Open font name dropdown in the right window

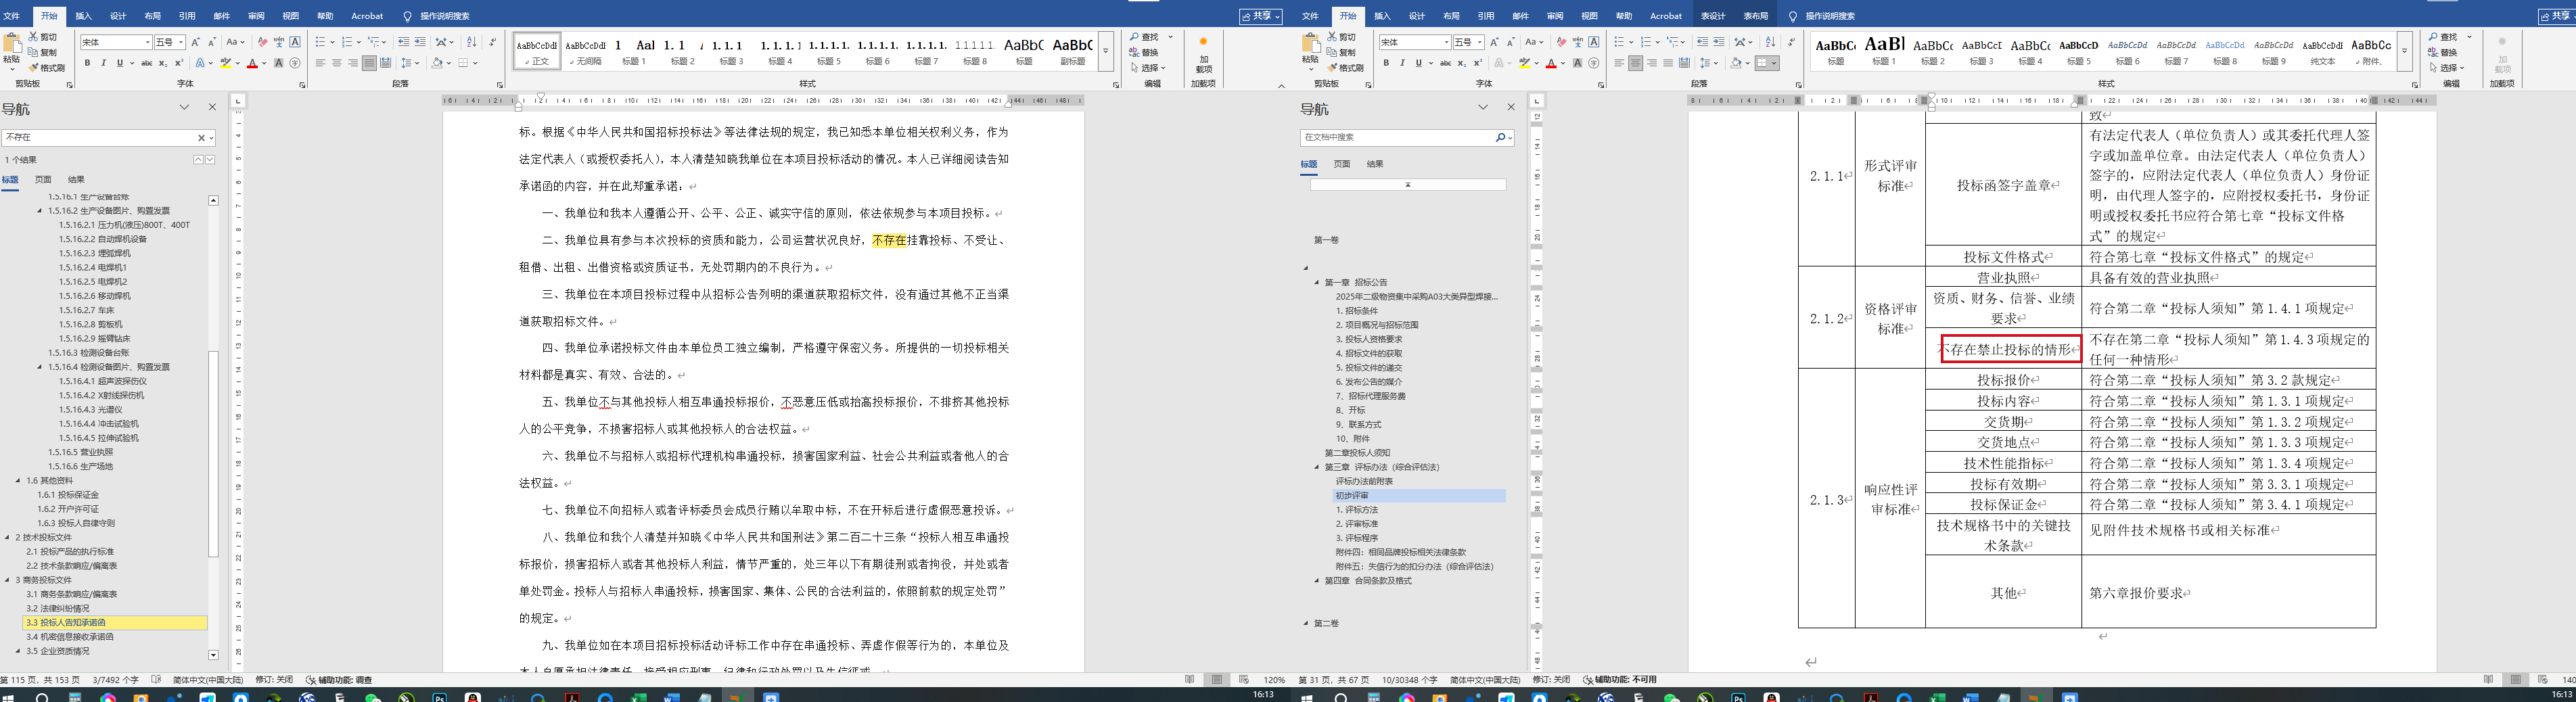coord(1447,42)
